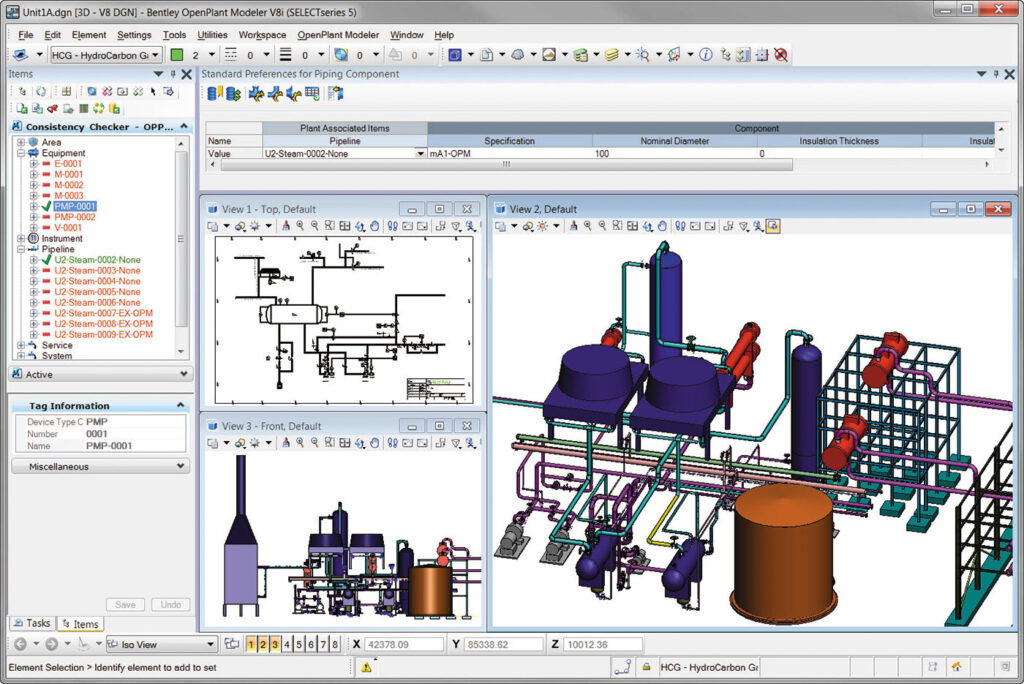Click the first blue database icon in Standard Preferences
This screenshot has width=1024, height=684.
[x=214, y=94]
